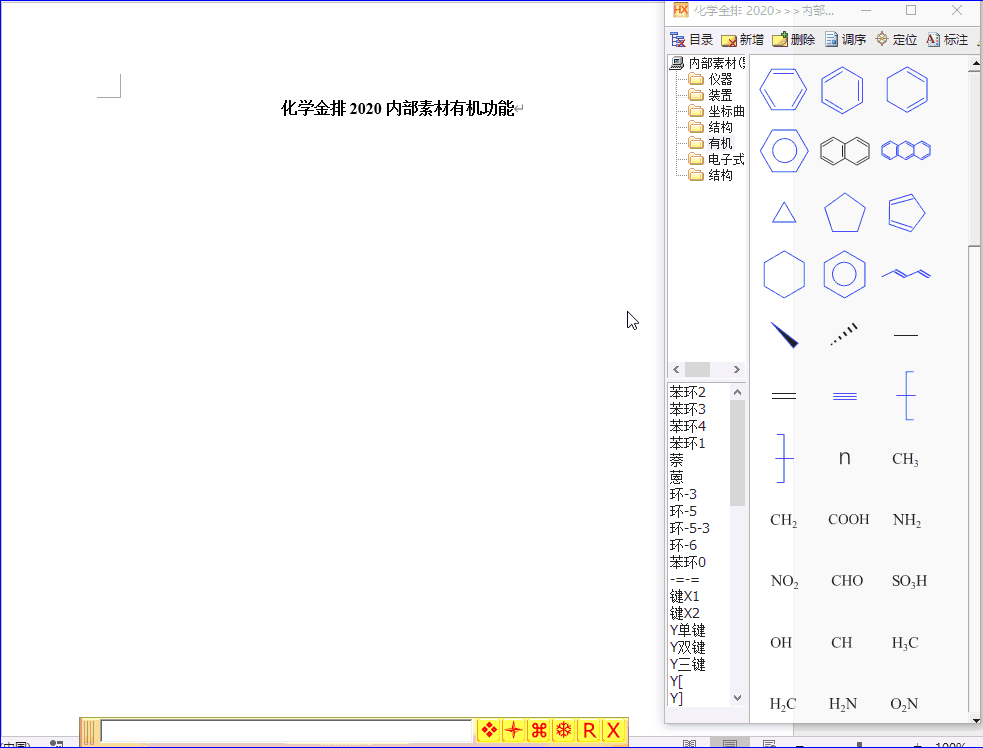Pick the triangle cyclopropane shape

pos(784,213)
